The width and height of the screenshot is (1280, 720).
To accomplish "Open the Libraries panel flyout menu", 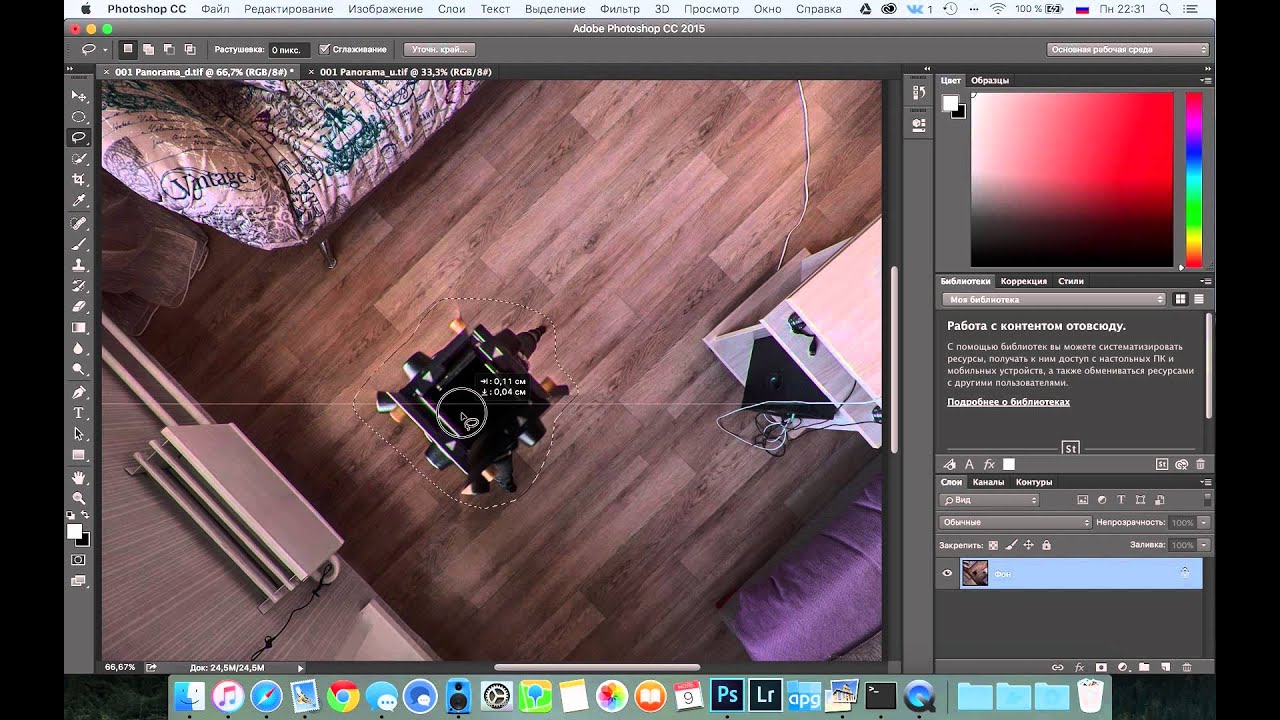I will point(1207,281).
